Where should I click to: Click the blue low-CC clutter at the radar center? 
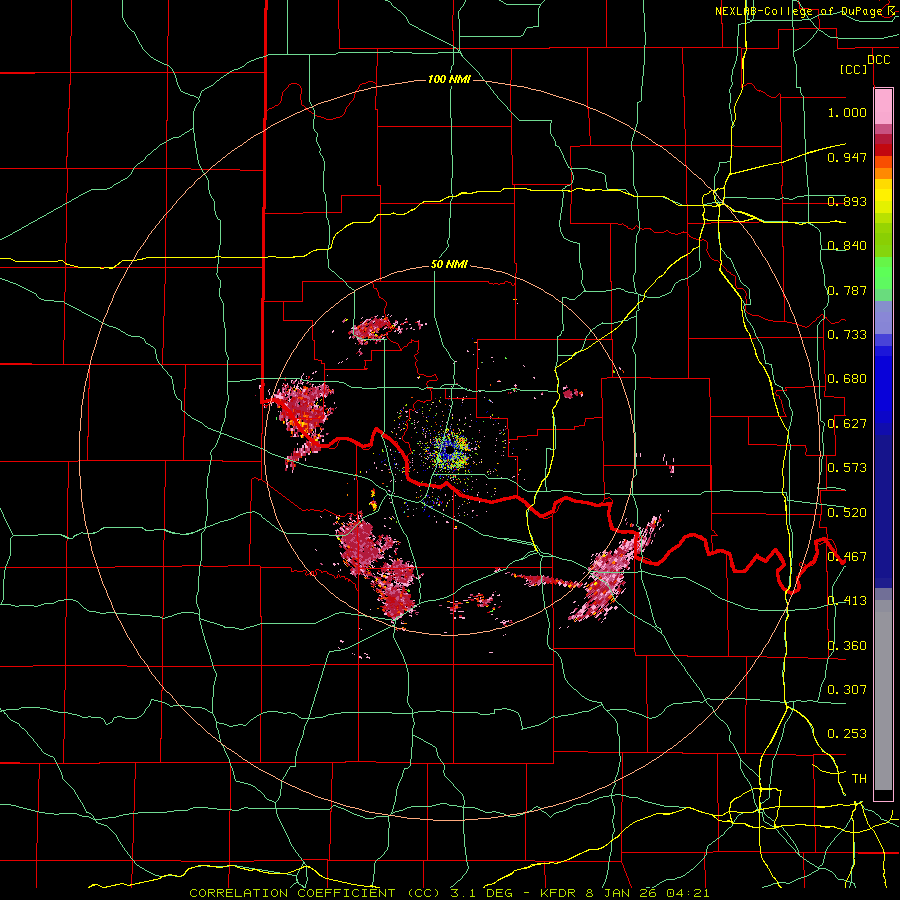448,452
